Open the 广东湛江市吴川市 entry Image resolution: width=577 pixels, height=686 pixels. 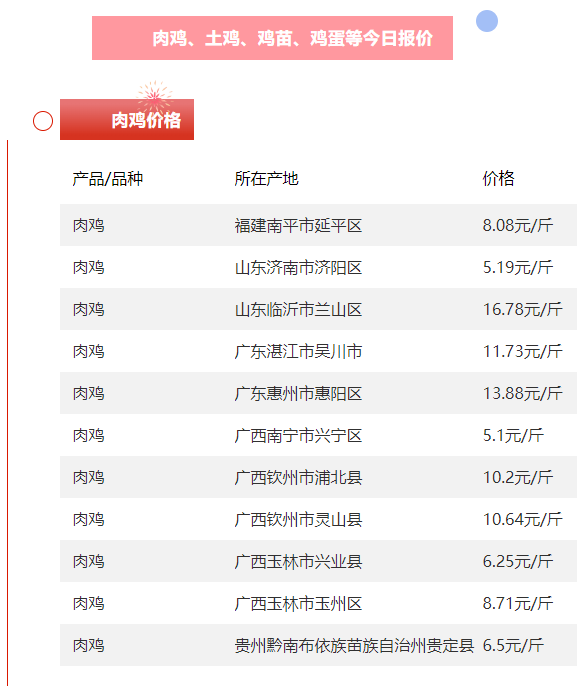click(x=318, y=351)
